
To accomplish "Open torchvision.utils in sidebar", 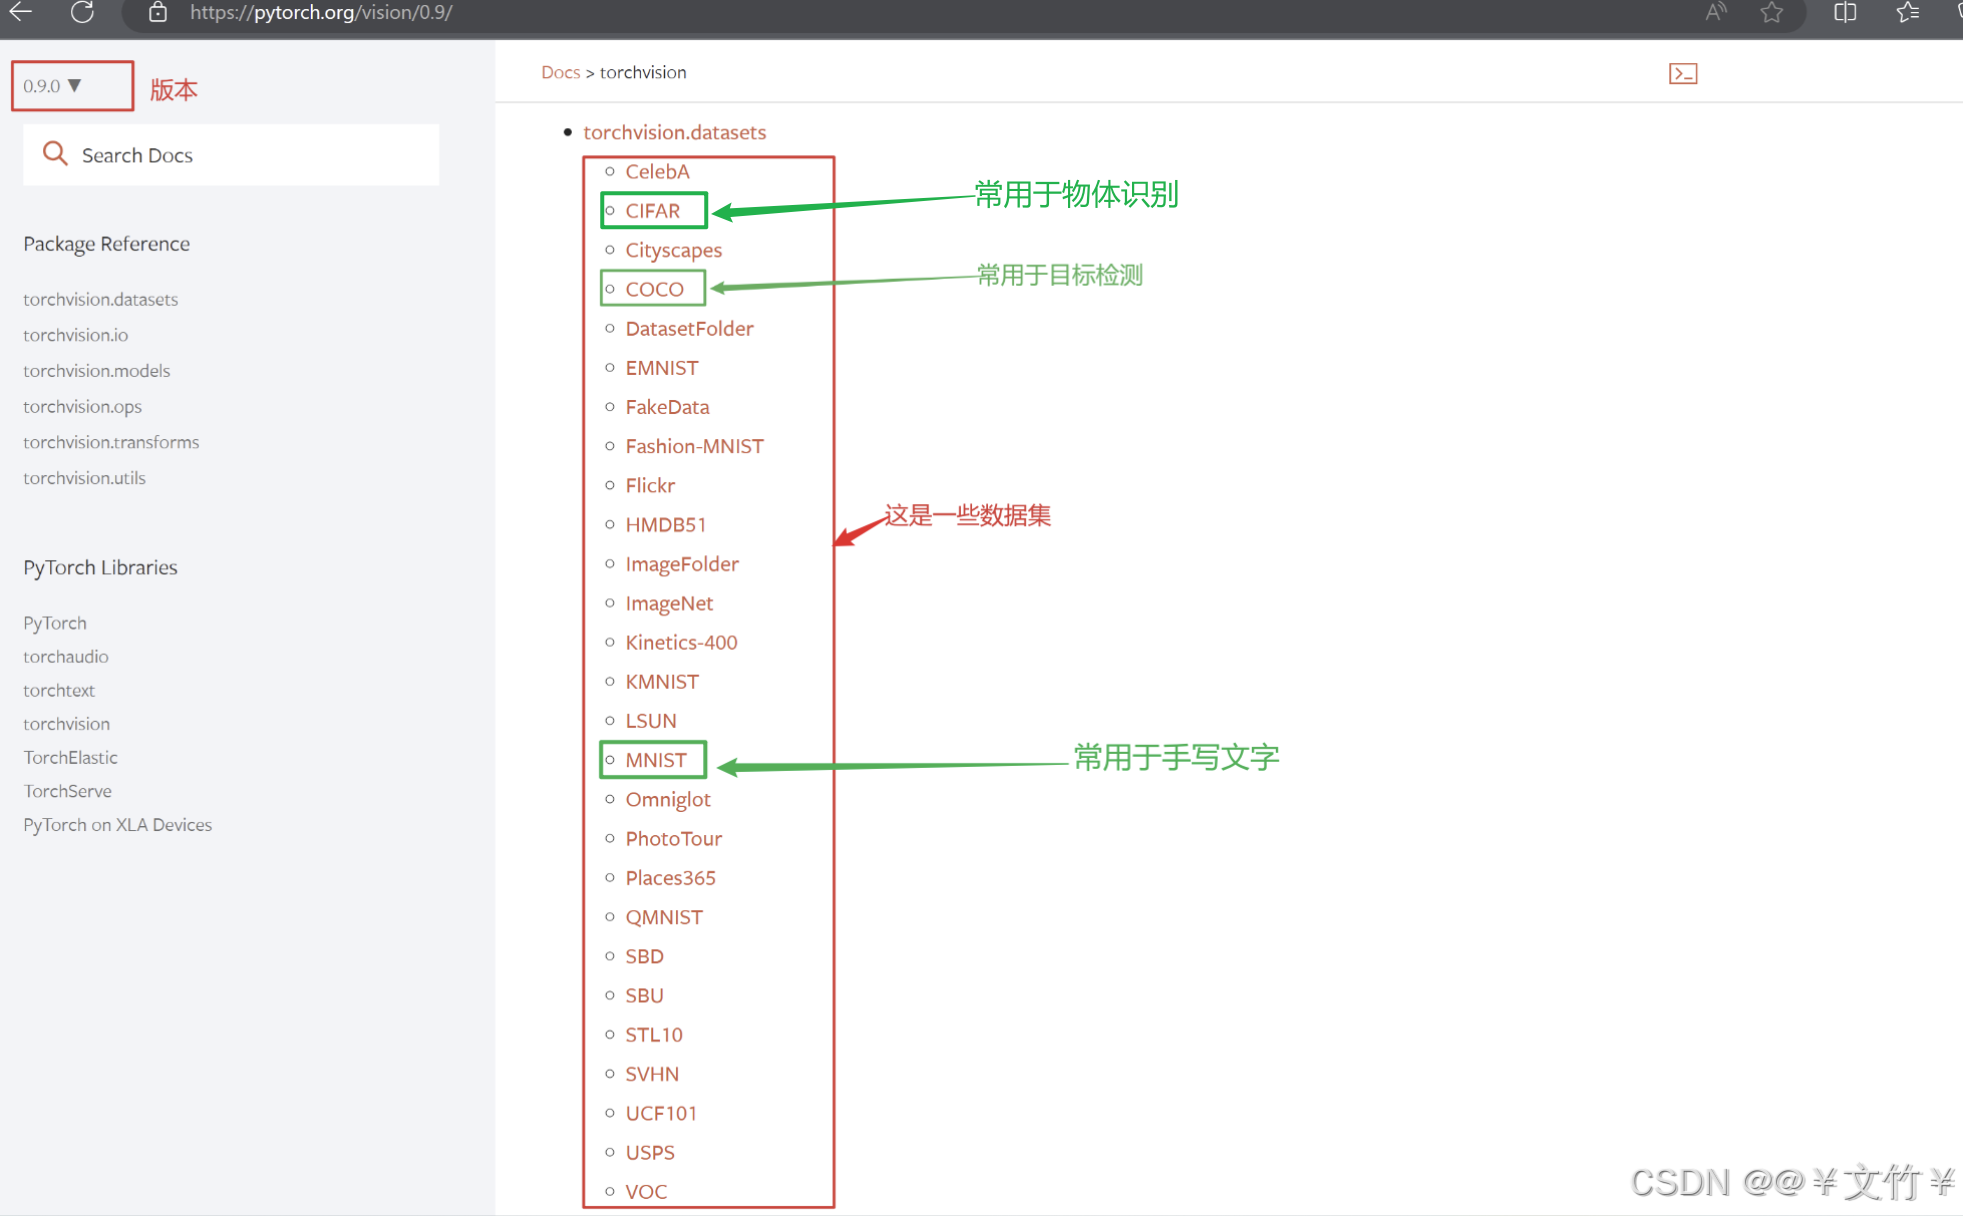I will pos(85,478).
